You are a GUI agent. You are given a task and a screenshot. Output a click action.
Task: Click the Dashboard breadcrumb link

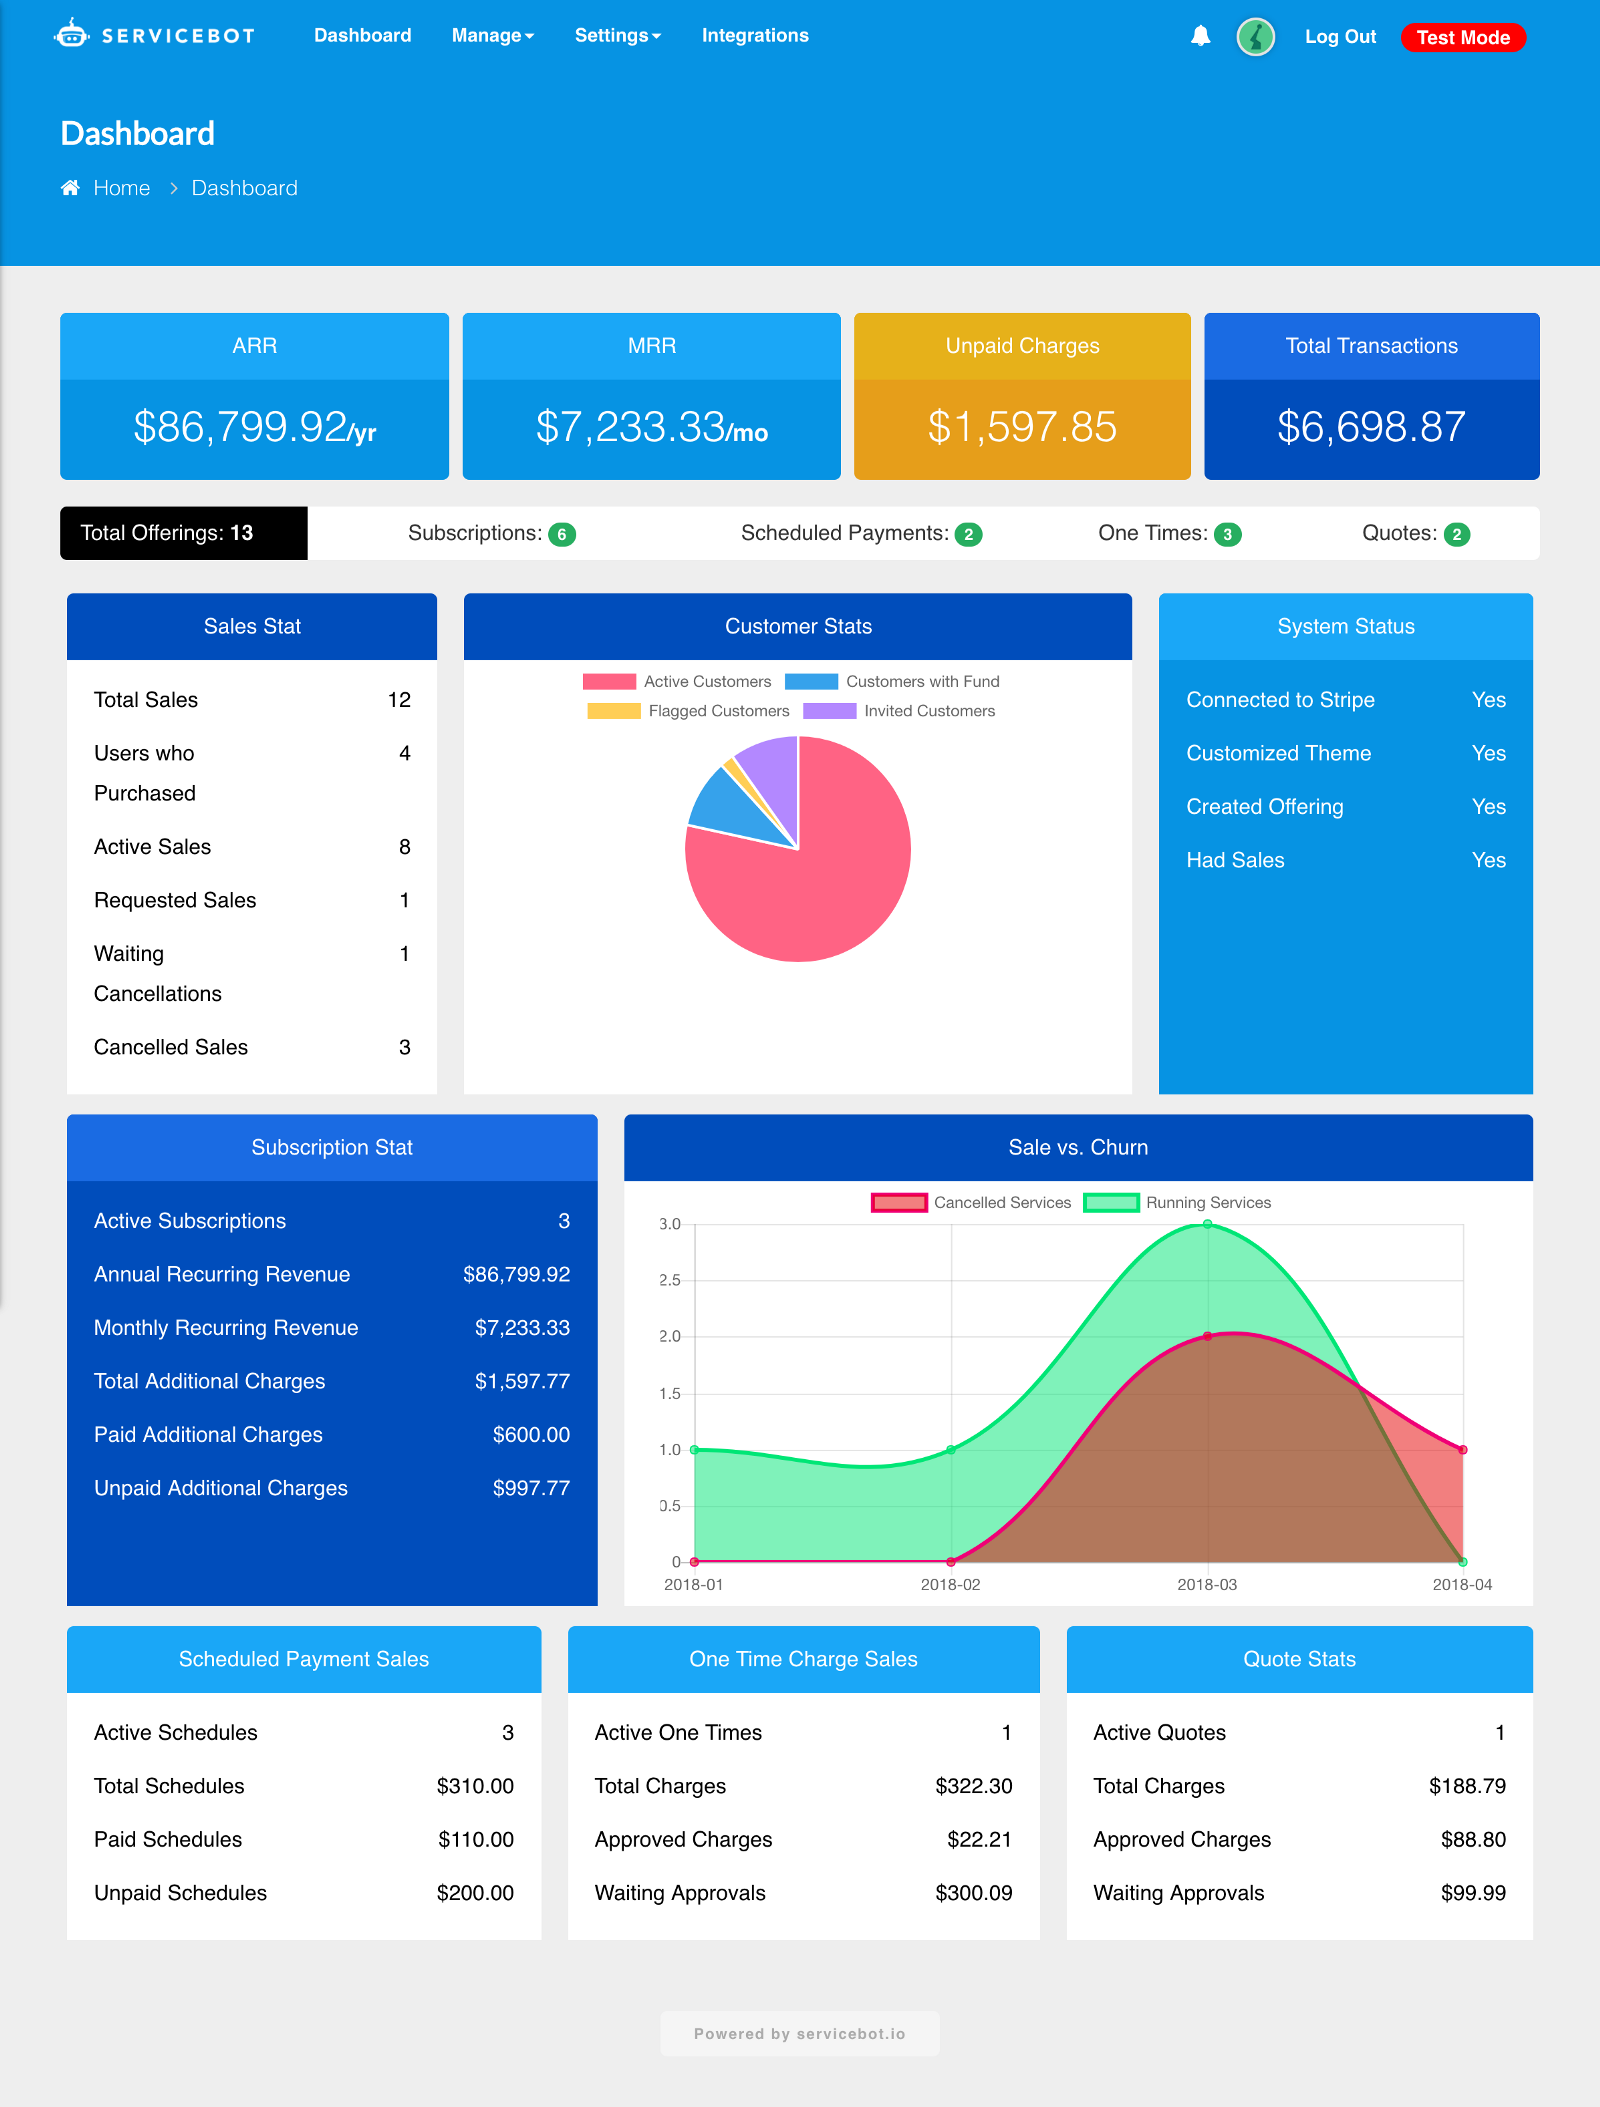click(x=245, y=188)
